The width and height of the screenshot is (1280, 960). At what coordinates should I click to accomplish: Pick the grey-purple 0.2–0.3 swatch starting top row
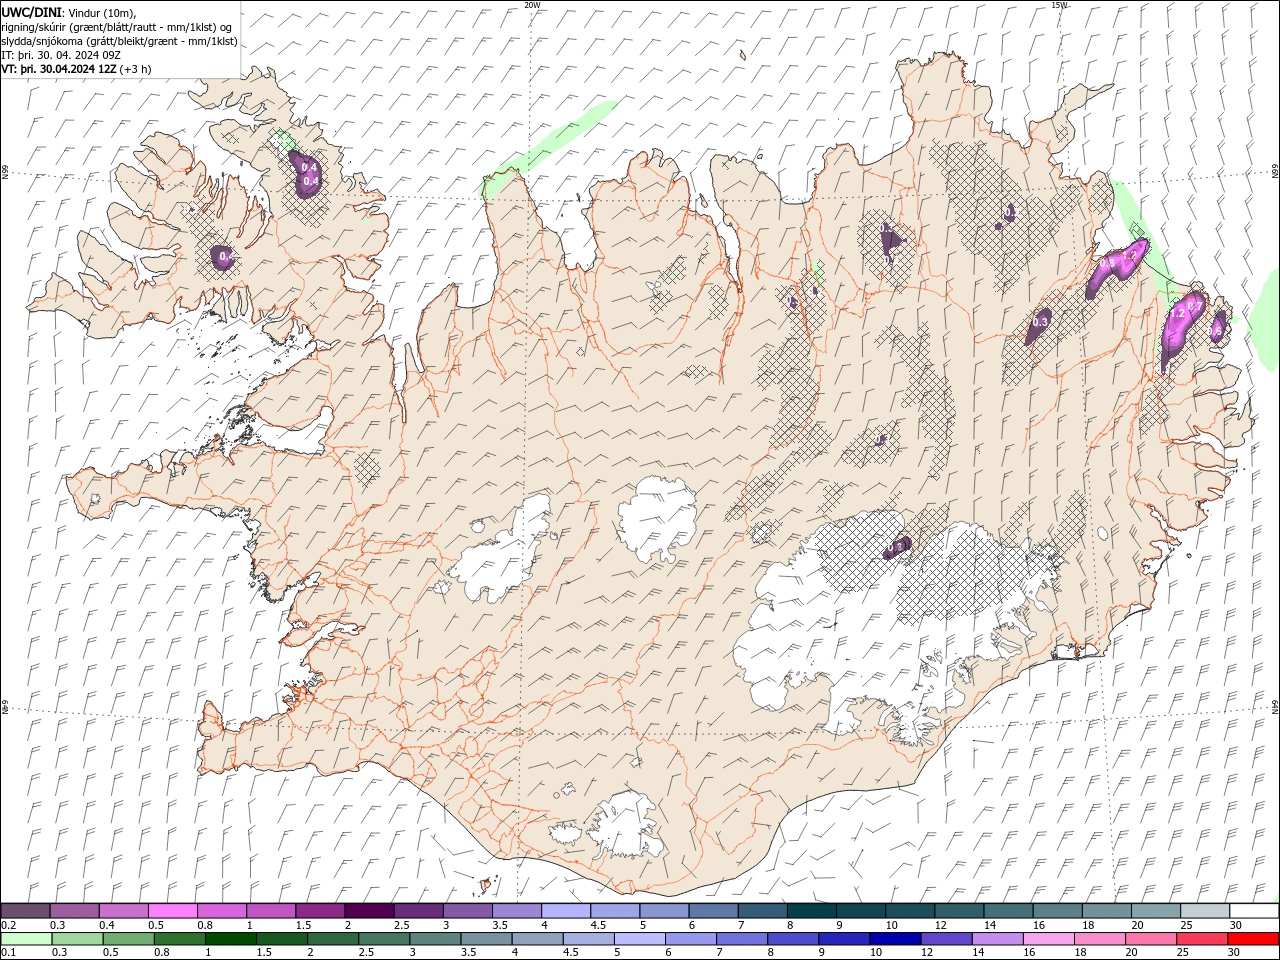[x=25, y=911]
